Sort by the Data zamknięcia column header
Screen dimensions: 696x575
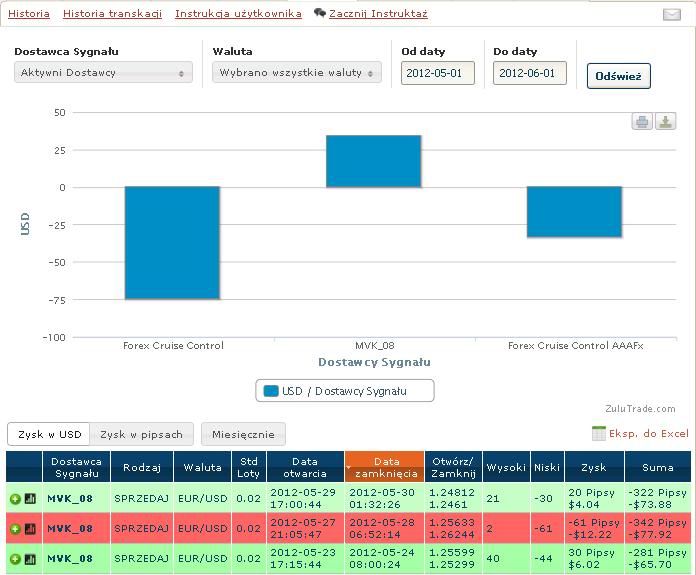coord(384,467)
